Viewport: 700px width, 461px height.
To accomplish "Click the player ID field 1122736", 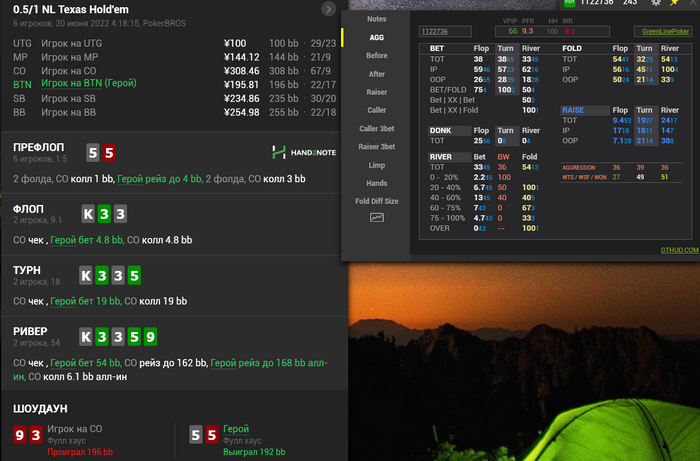I will 445,31.
